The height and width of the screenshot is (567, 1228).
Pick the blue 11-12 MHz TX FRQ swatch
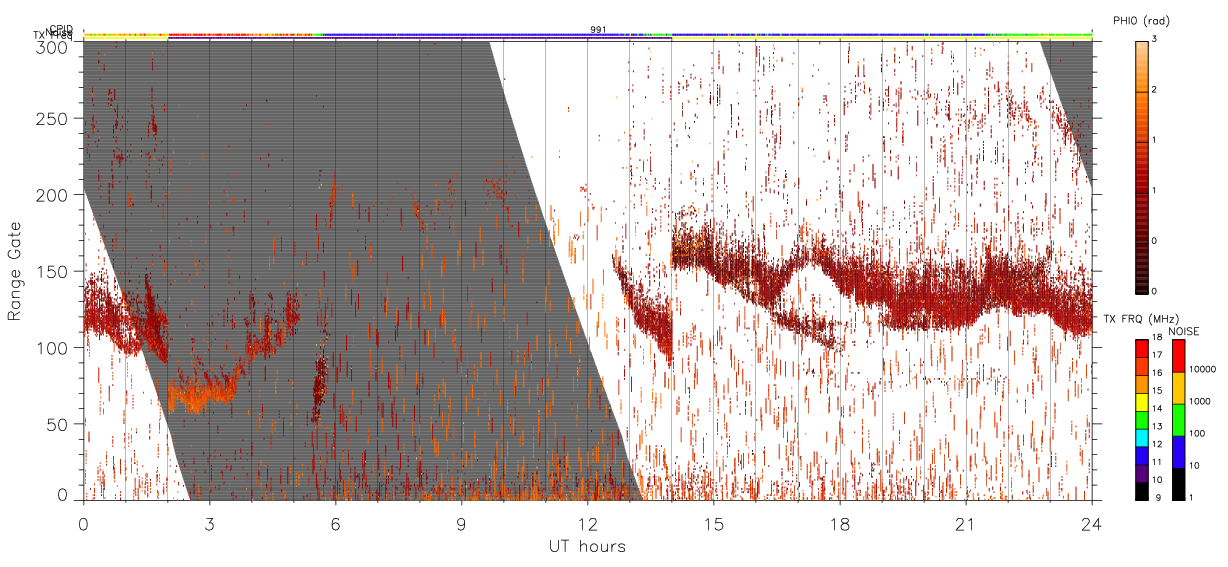tap(1141, 455)
